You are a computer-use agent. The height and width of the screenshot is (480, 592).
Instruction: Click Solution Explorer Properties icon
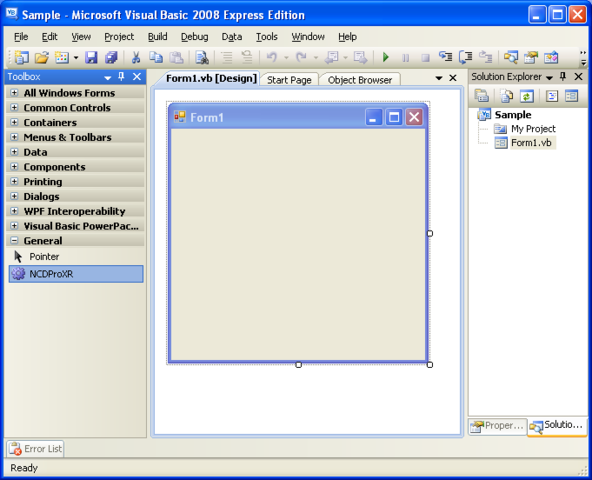pos(482,96)
